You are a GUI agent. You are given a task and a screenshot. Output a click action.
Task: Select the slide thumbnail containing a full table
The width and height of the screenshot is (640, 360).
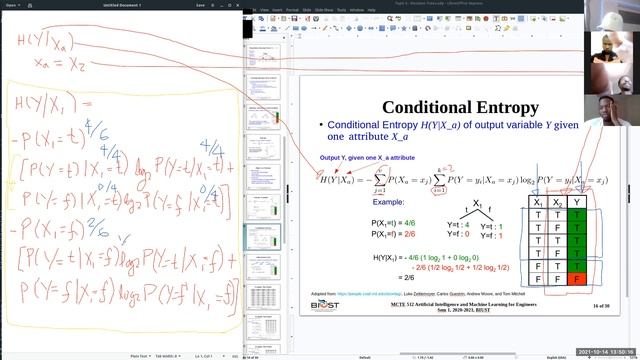pos(263,297)
